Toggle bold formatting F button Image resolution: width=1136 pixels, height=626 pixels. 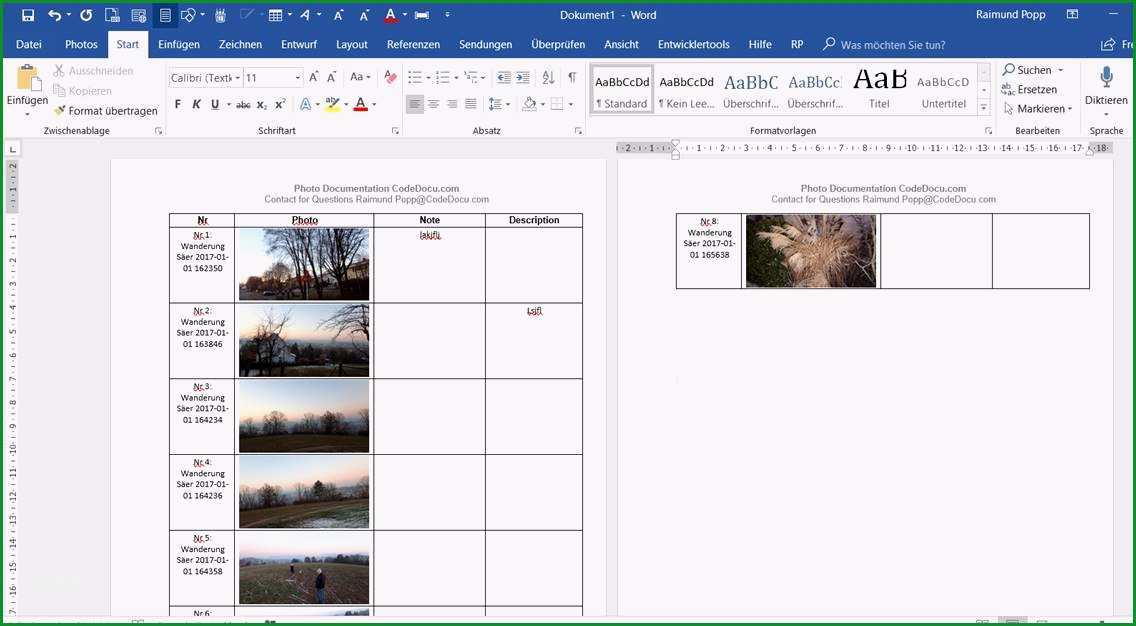[x=178, y=104]
